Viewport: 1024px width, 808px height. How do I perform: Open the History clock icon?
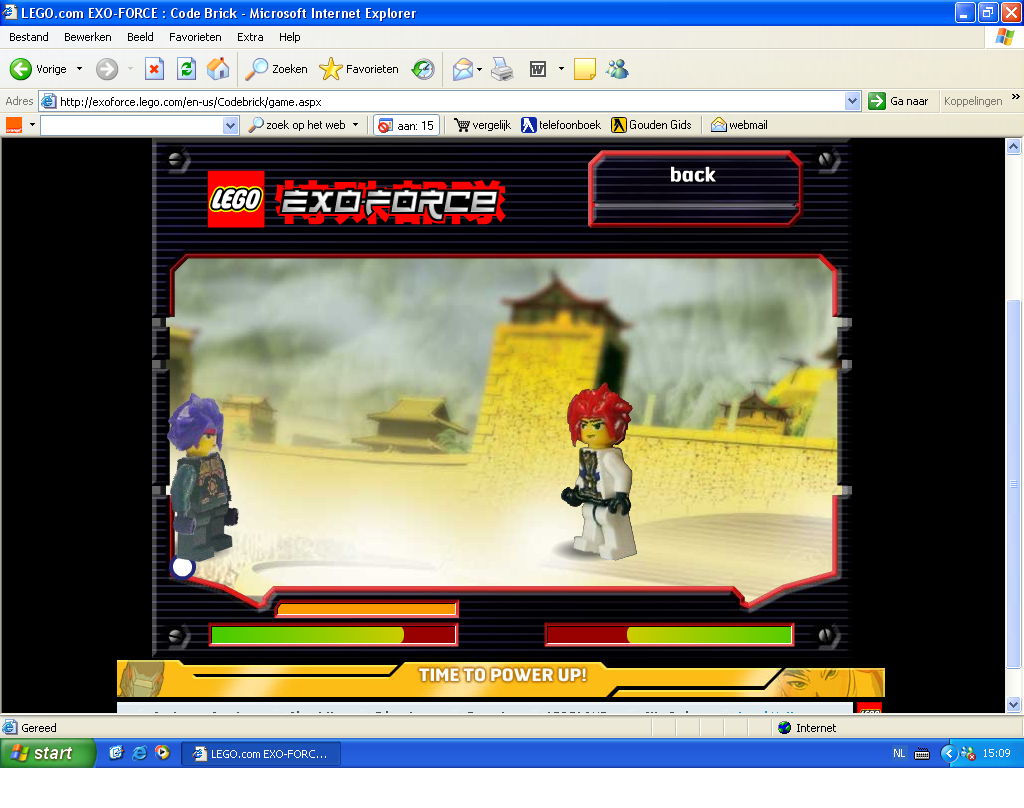coord(423,69)
